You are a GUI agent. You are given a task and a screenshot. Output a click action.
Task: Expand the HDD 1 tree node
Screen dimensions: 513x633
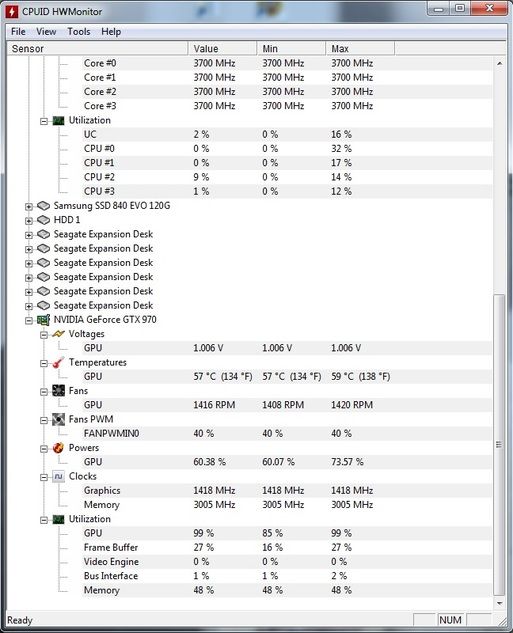click(x=29, y=221)
